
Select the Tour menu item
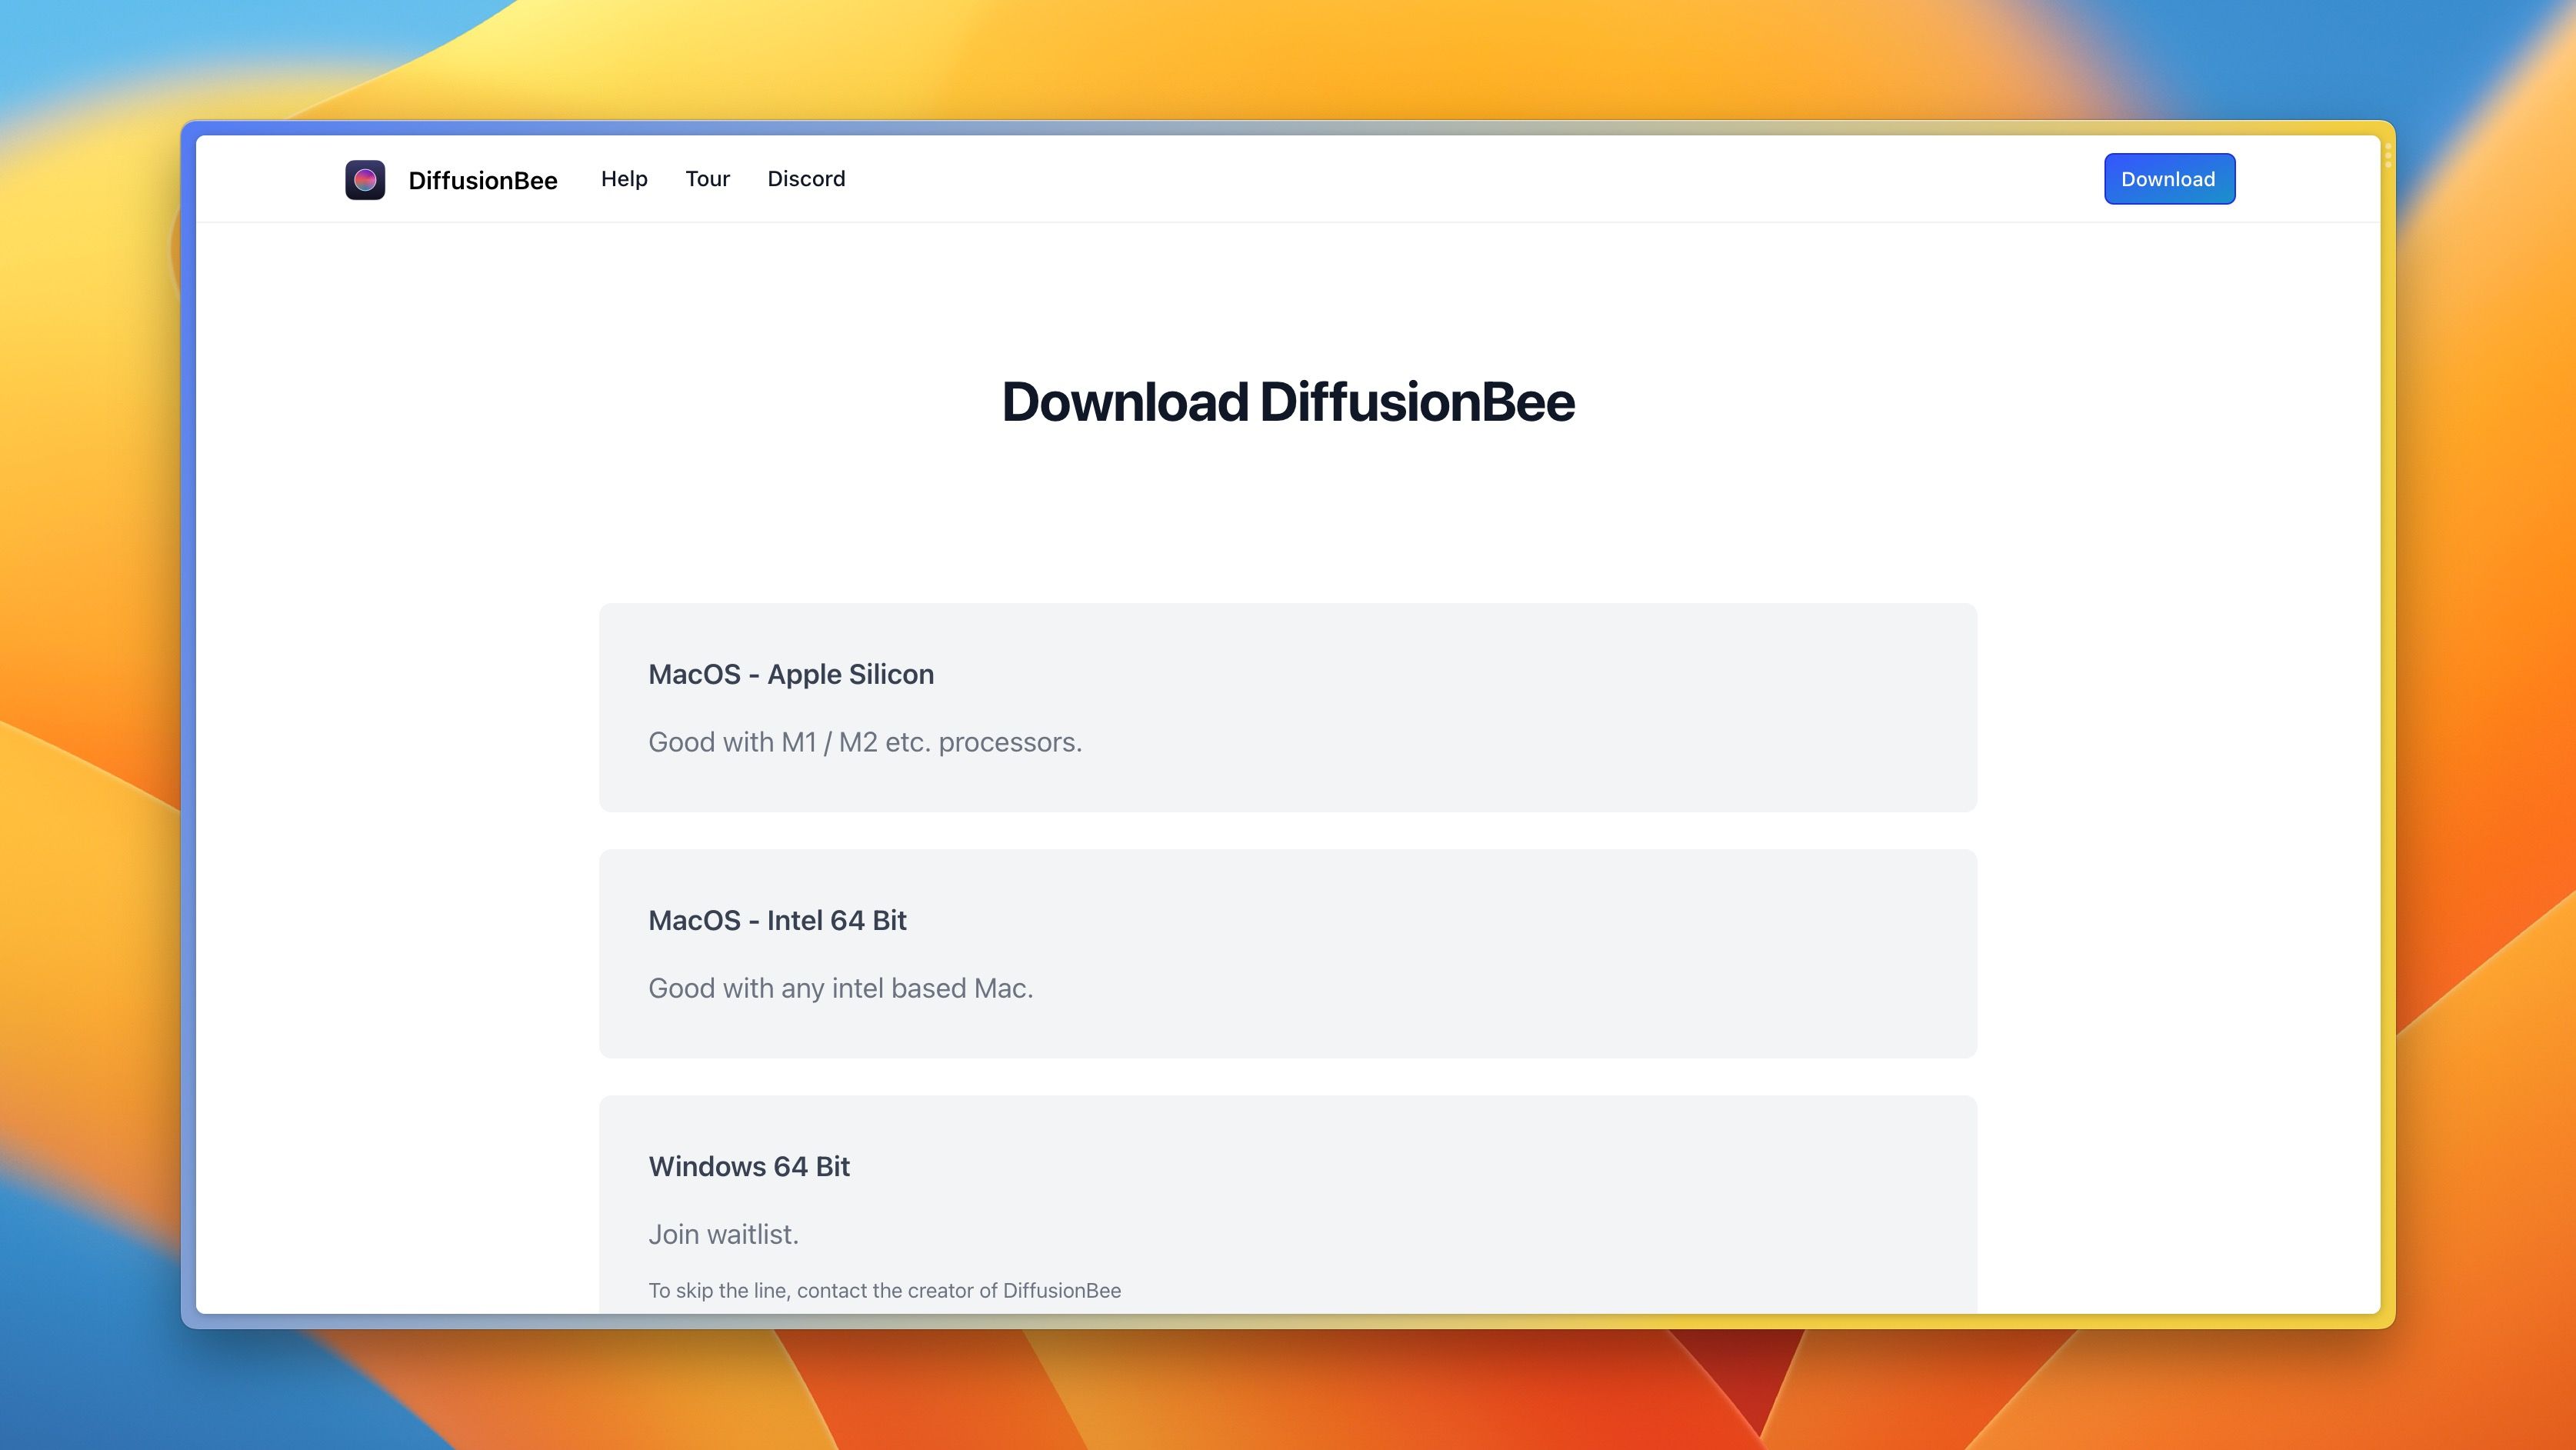[x=707, y=179]
